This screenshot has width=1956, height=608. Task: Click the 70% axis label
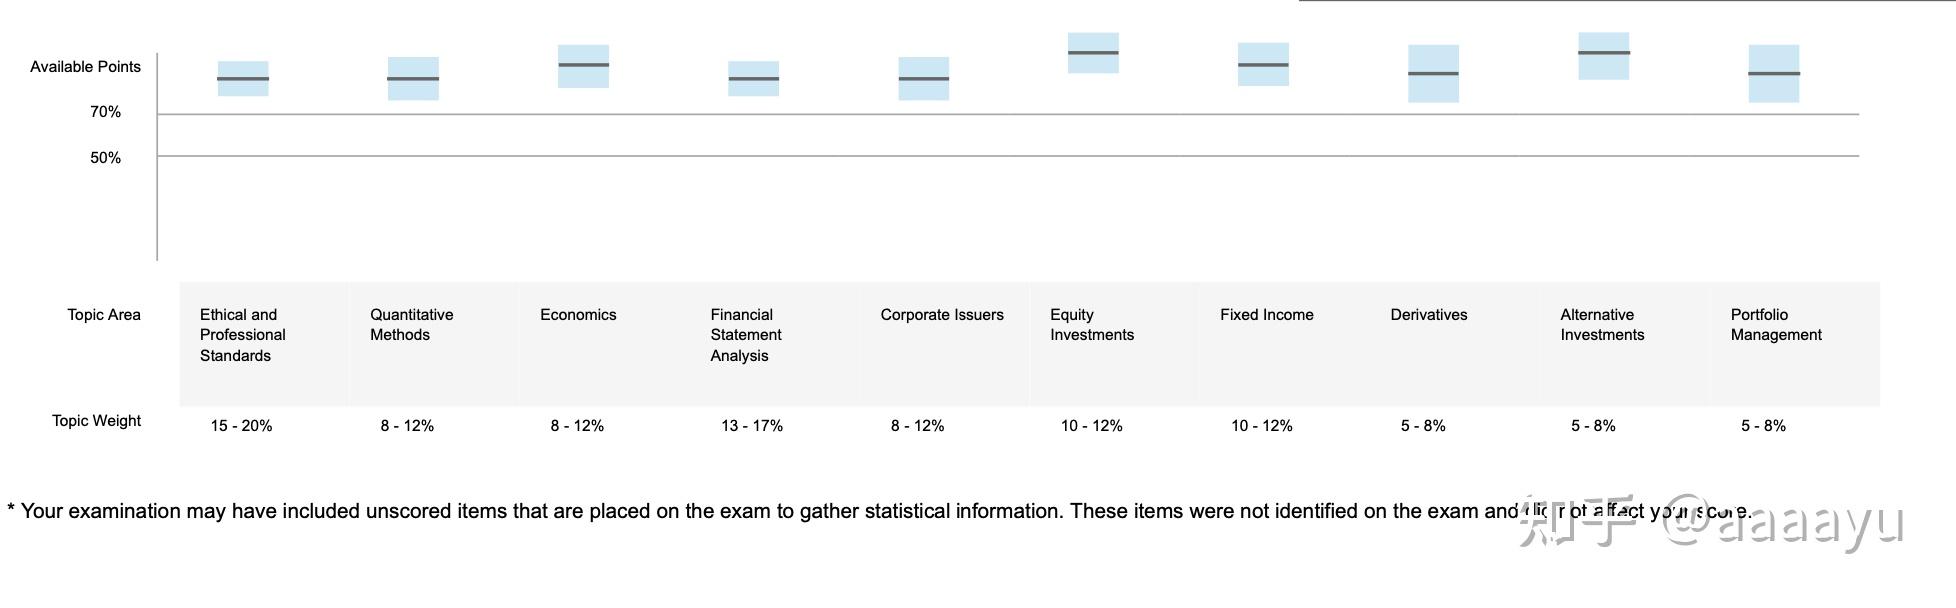pyautogui.click(x=105, y=112)
